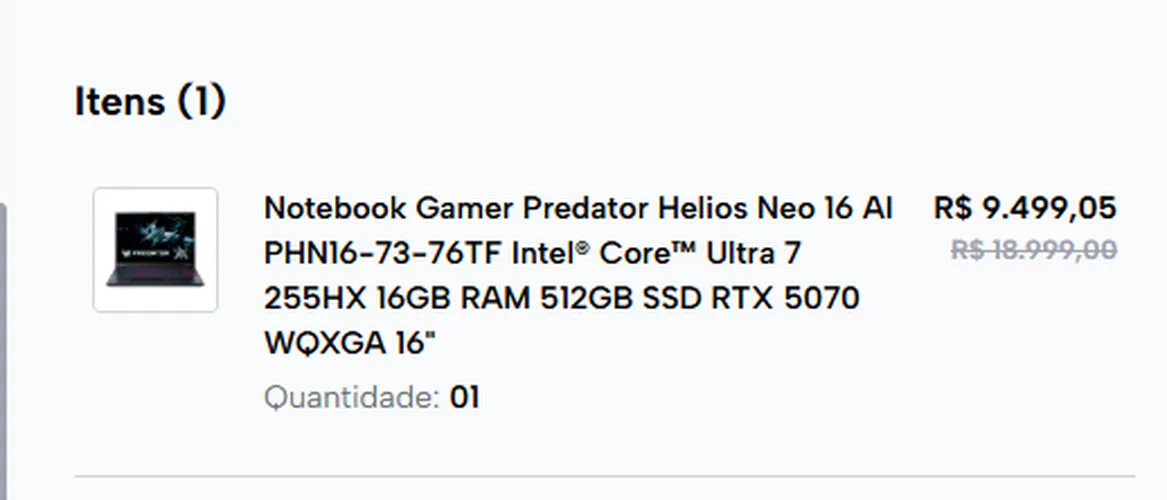1167x500 pixels.
Task: Select the PHN16-73-76TF model code text
Action: [383, 254]
